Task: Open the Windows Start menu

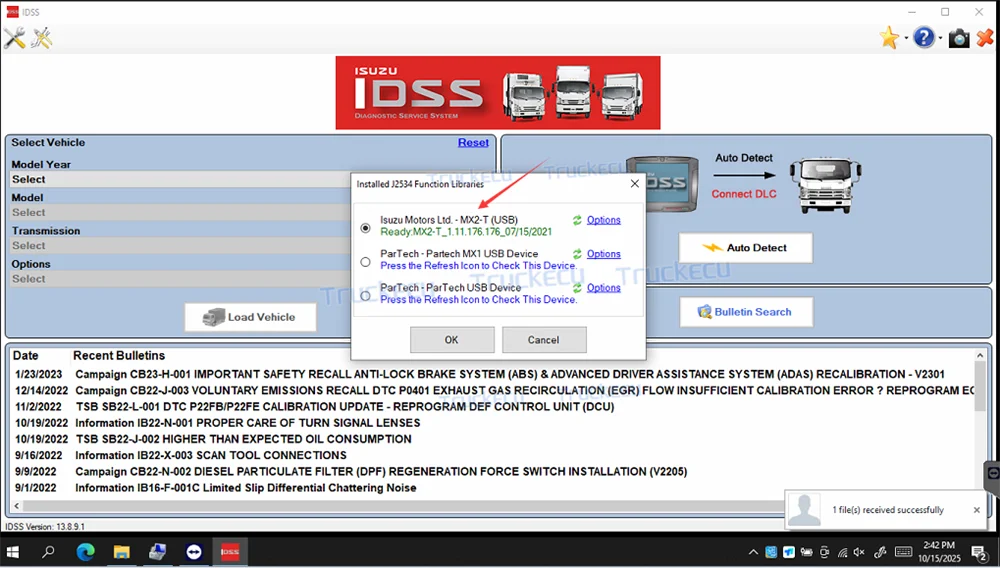Action: pyautogui.click(x=13, y=552)
